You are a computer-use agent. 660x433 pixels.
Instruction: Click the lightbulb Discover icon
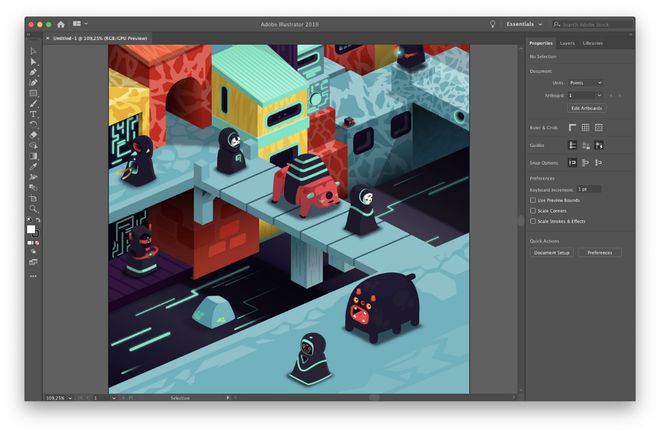[x=492, y=24]
